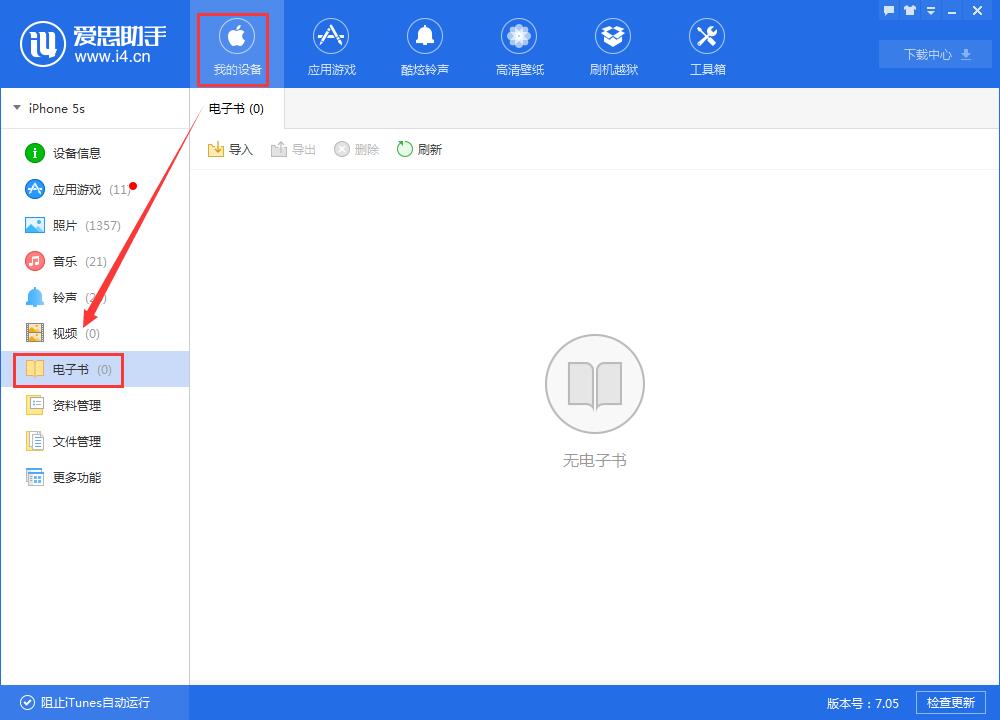The width and height of the screenshot is (1000, 720).
Task: Click the 导入 import button
Action: click(x=230, y=149)
